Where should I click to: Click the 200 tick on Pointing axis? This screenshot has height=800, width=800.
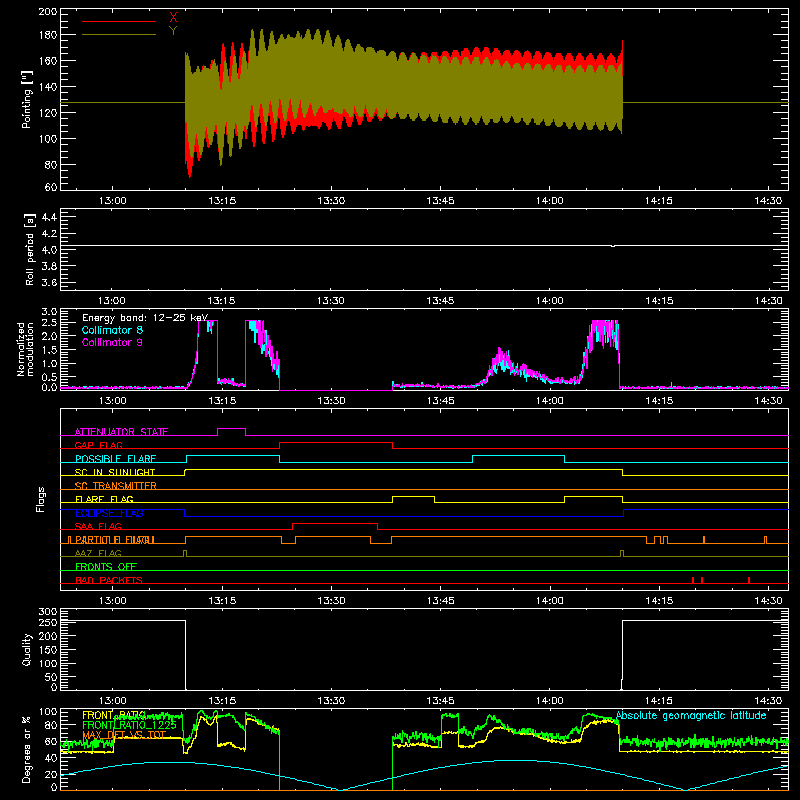48,12
